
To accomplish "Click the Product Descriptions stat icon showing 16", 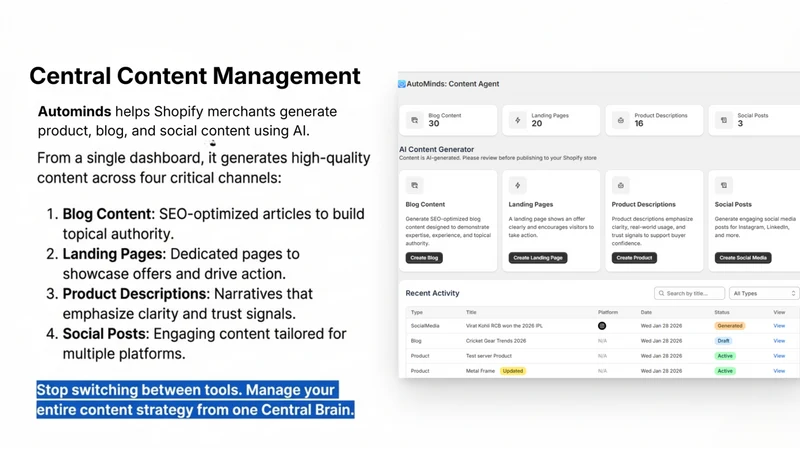I will click(x=620, y=120).
